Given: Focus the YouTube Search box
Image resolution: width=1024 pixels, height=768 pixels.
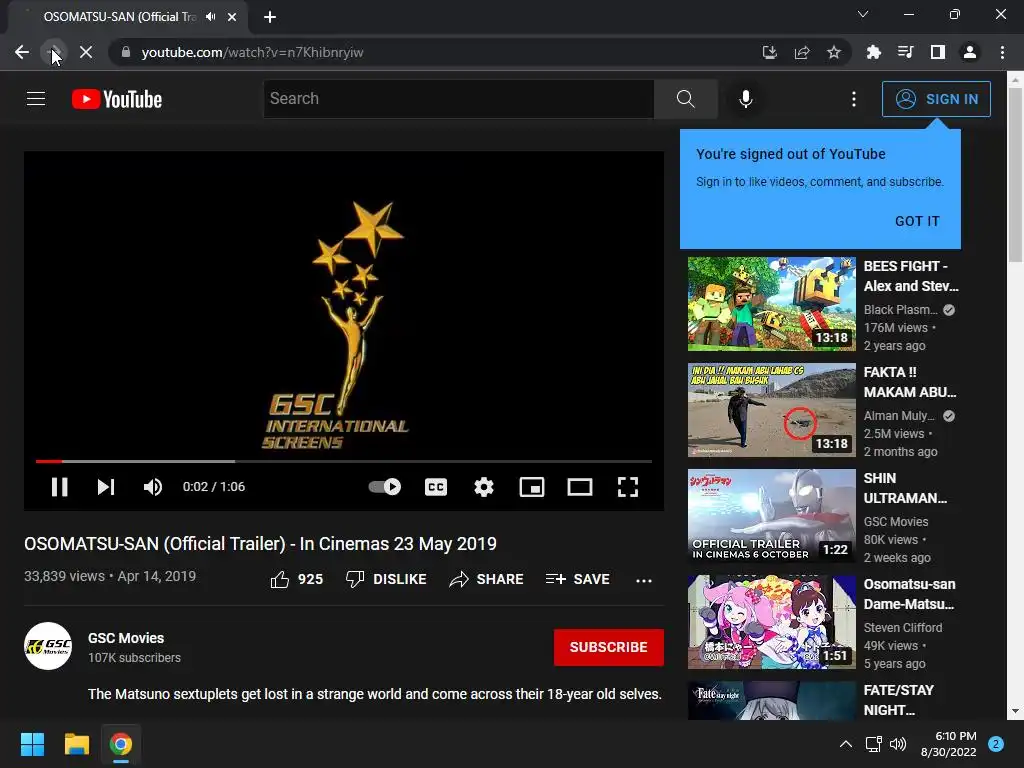Looking at the screenshot, I should tap(458, 99).
